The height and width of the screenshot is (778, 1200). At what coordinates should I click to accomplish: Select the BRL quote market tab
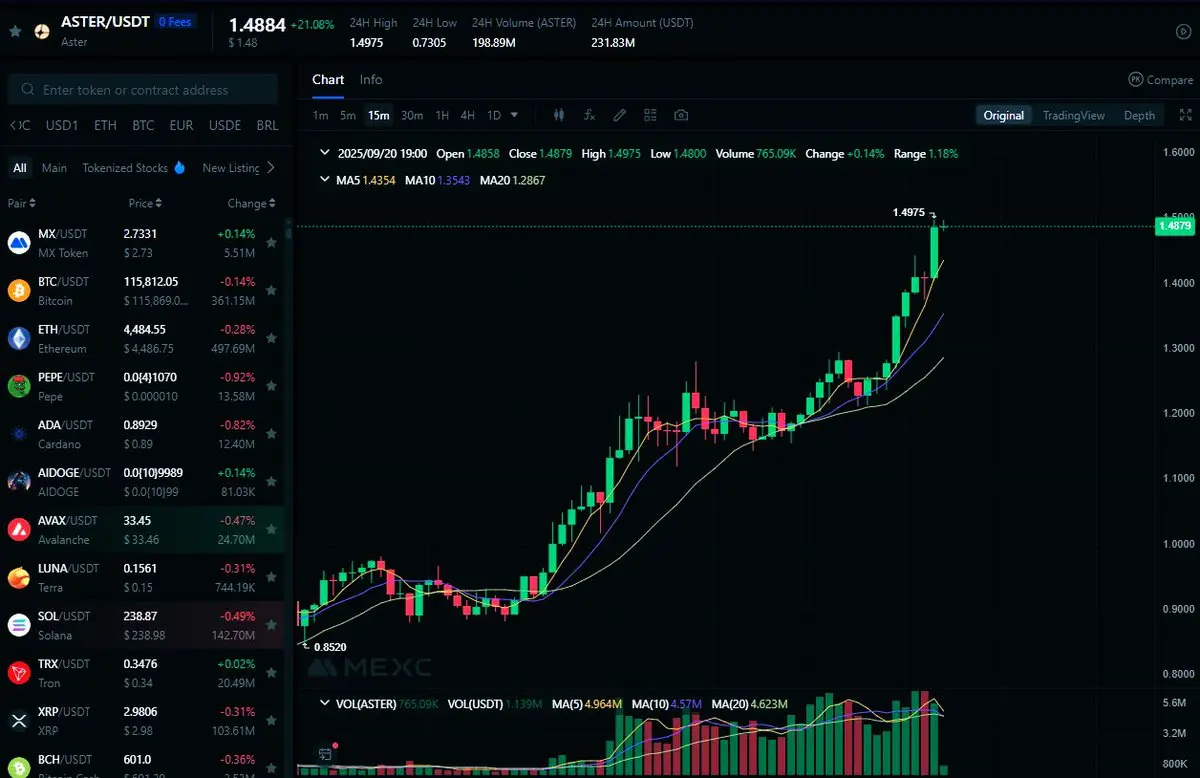[267, 126]
